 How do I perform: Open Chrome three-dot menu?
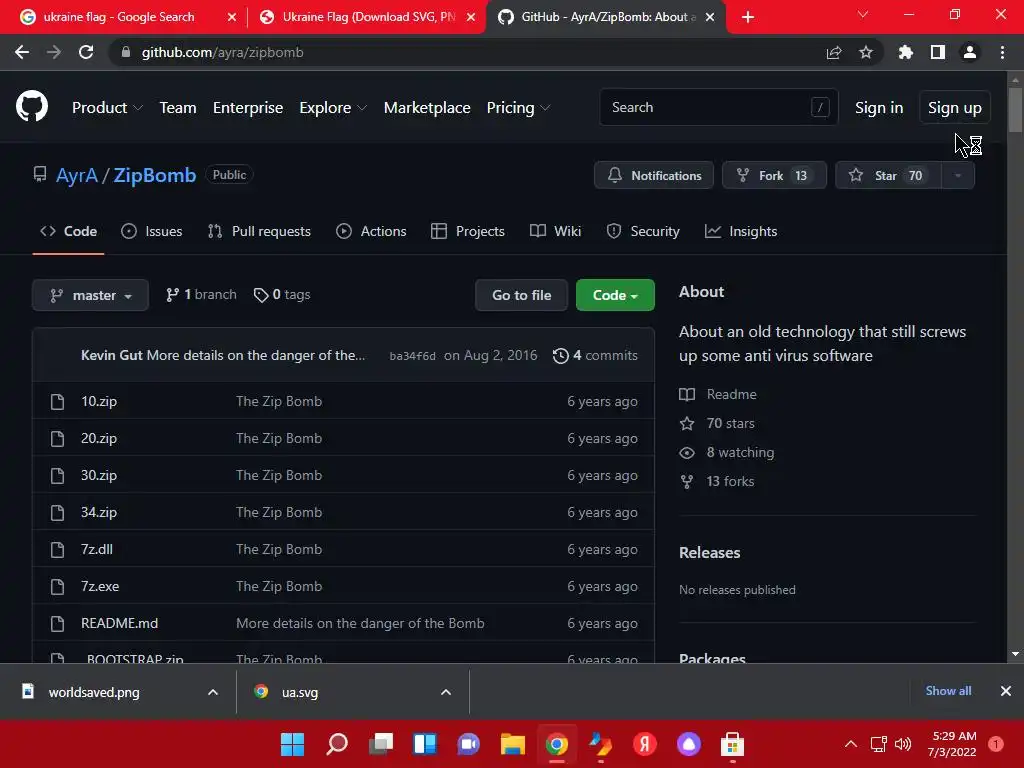[1002, 52]
